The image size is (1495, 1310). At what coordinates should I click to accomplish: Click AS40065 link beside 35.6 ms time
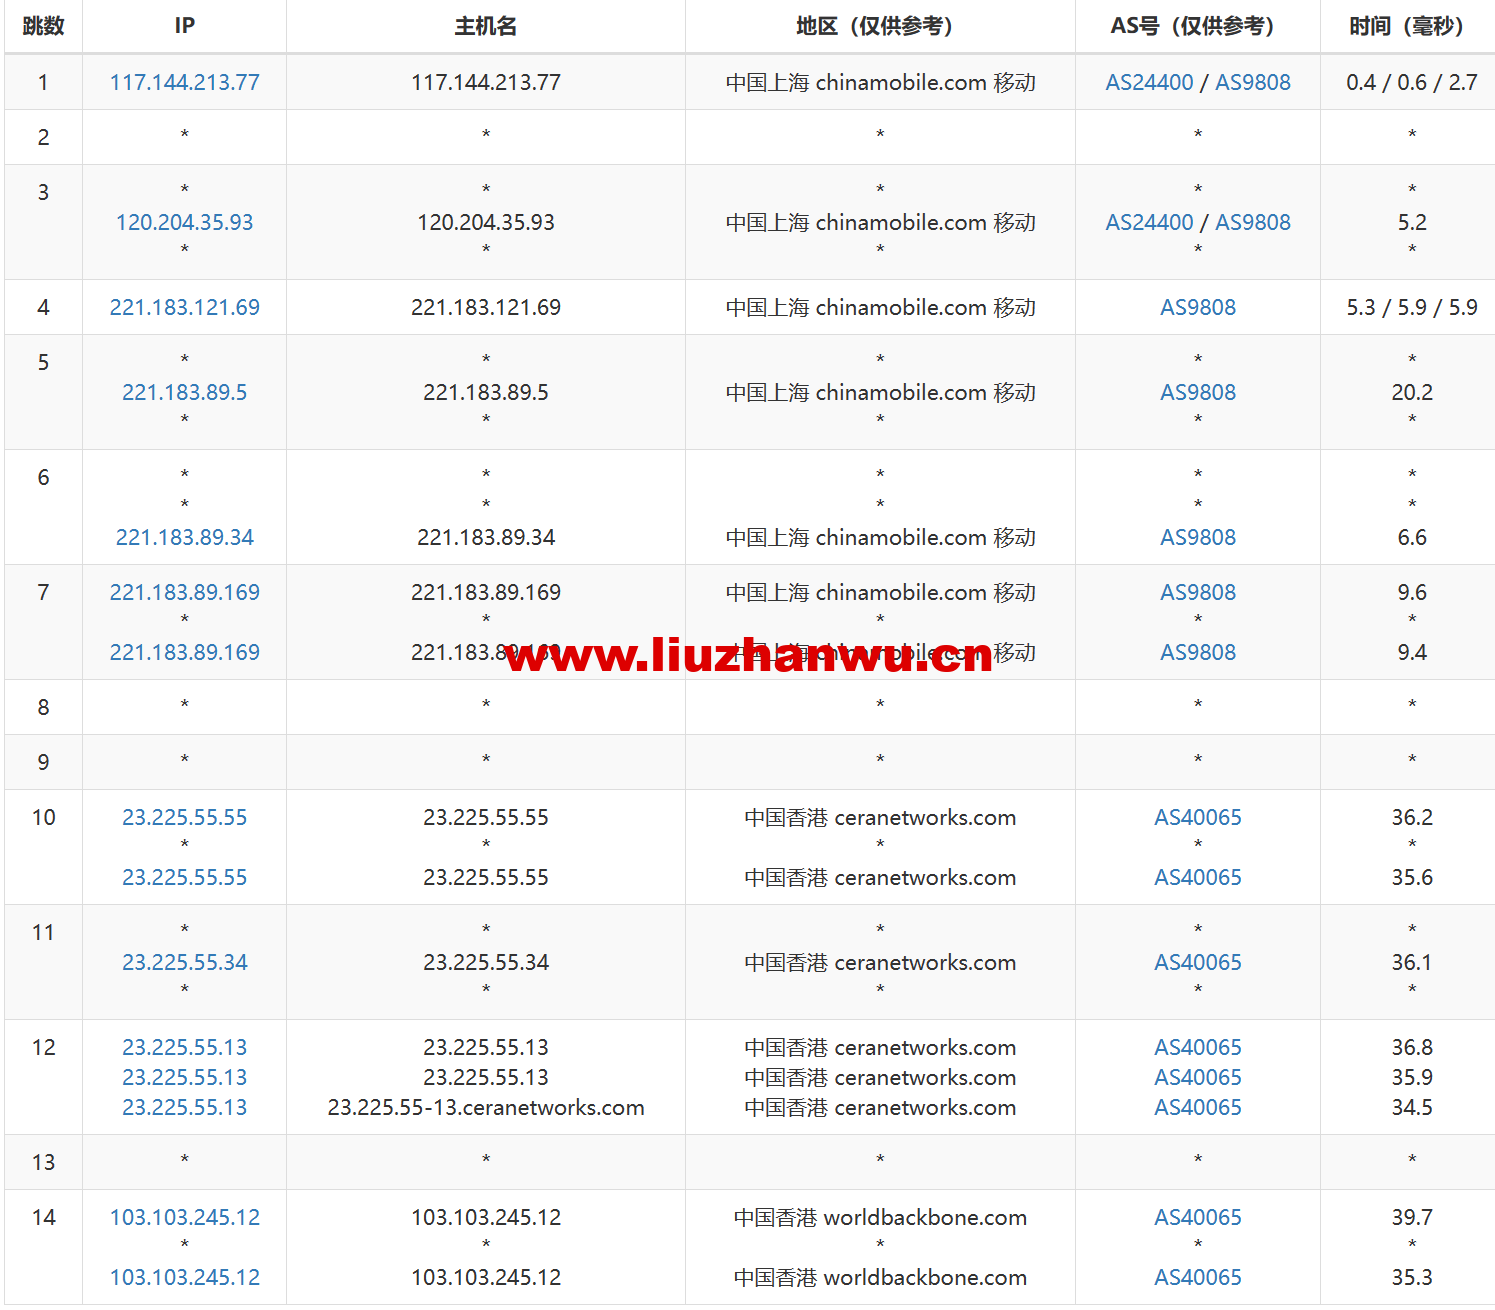coord(1198,877)
